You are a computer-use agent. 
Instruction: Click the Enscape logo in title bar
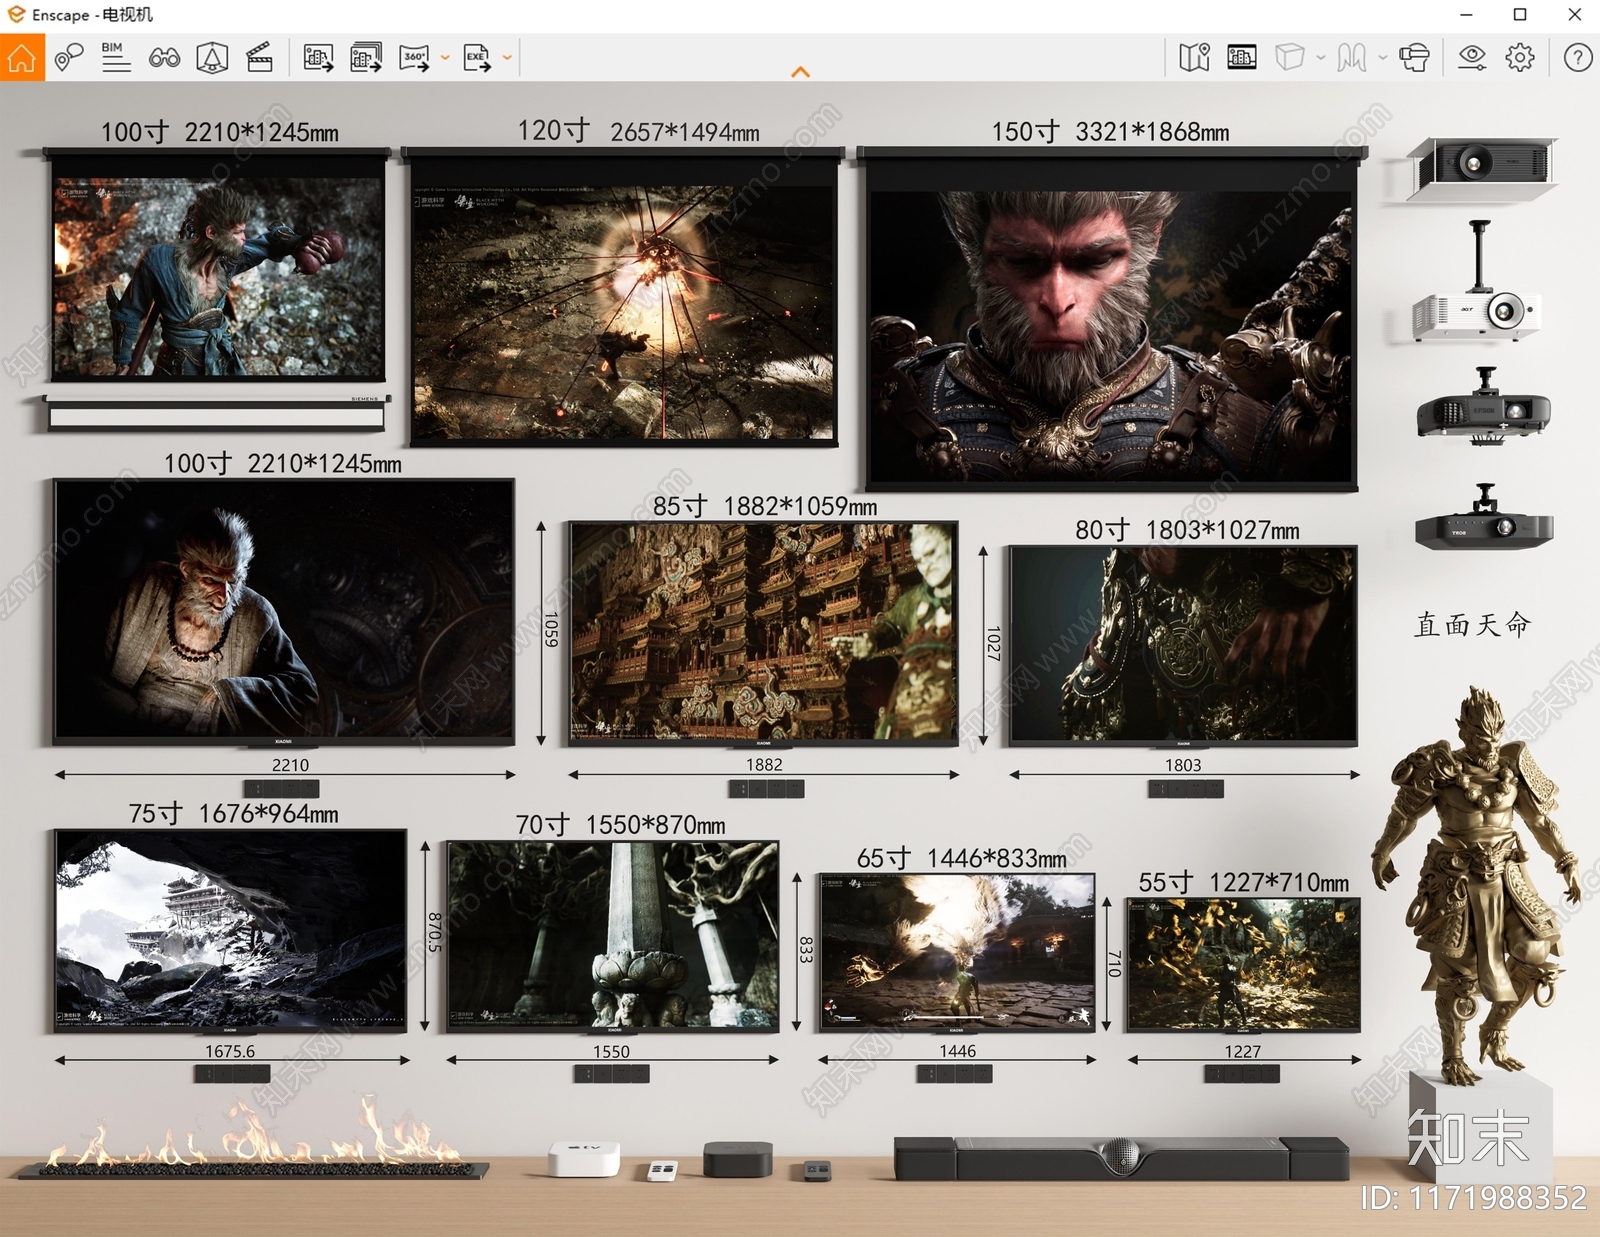pos(16,14)
